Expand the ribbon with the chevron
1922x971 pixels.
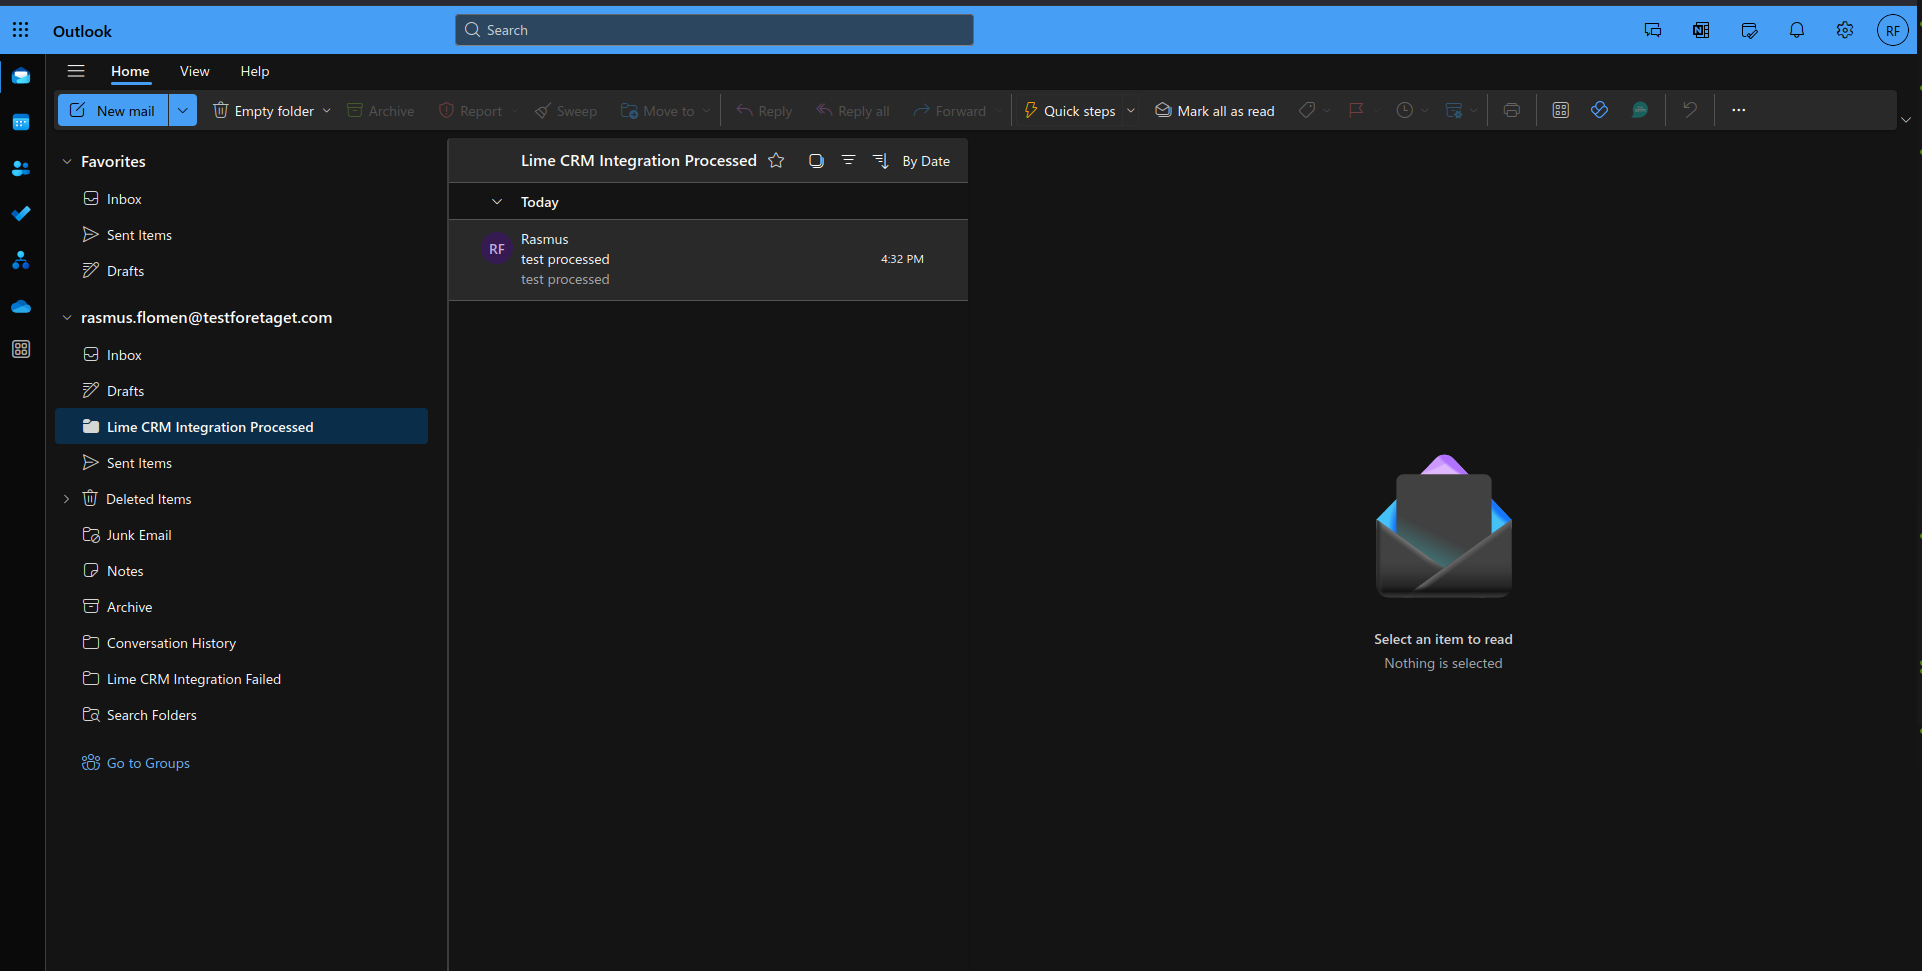[1906, 120]
